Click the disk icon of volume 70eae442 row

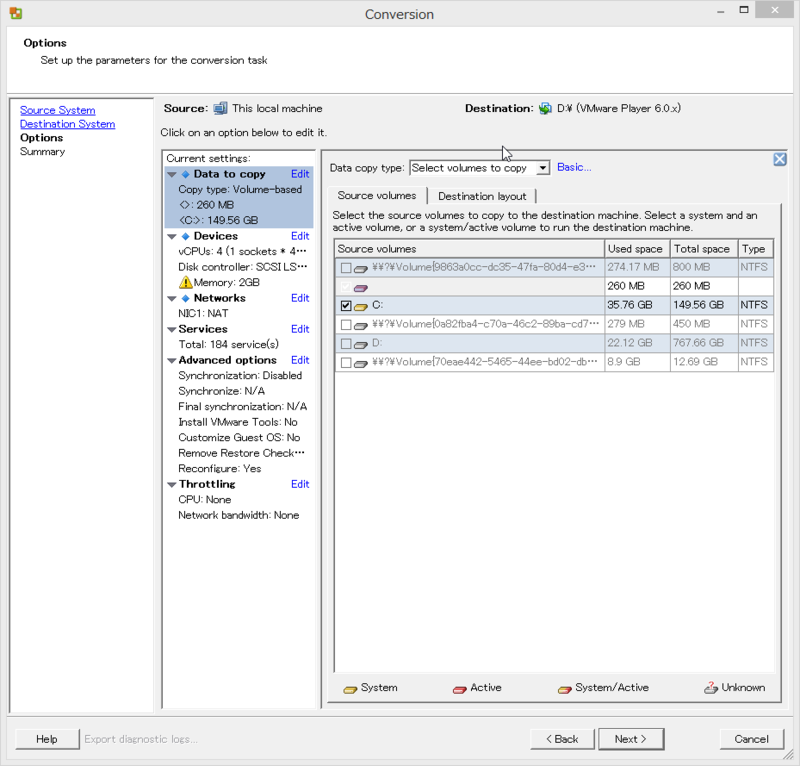click(361, 363)
